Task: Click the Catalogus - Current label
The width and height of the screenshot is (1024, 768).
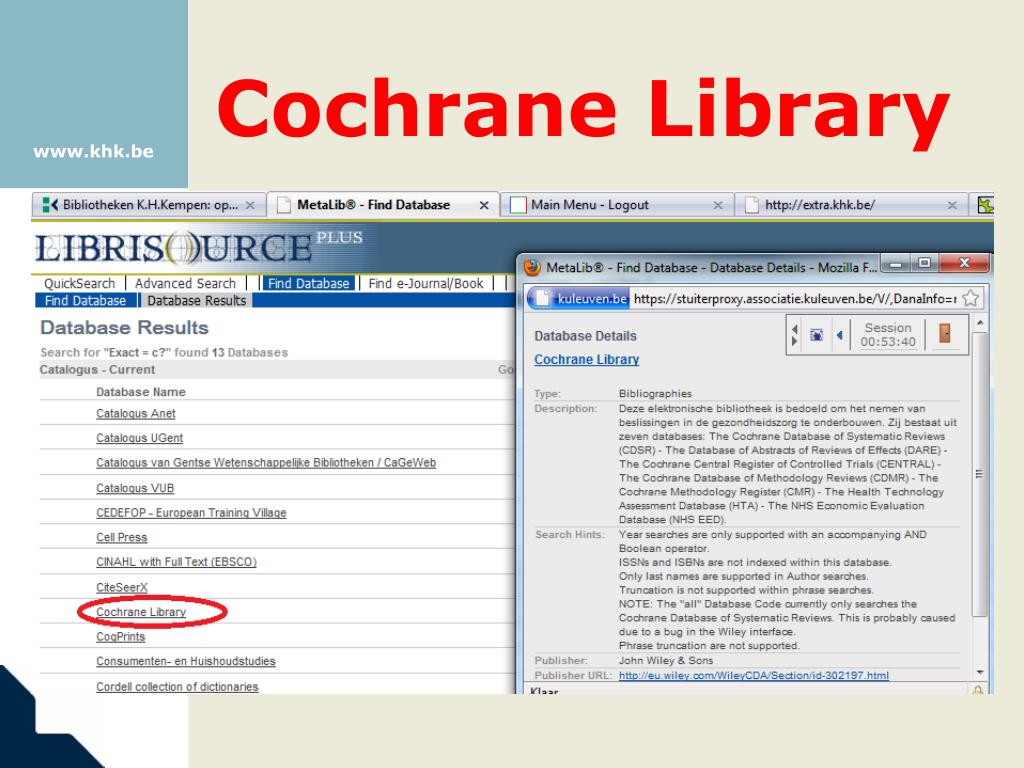Action: (97, 370)
